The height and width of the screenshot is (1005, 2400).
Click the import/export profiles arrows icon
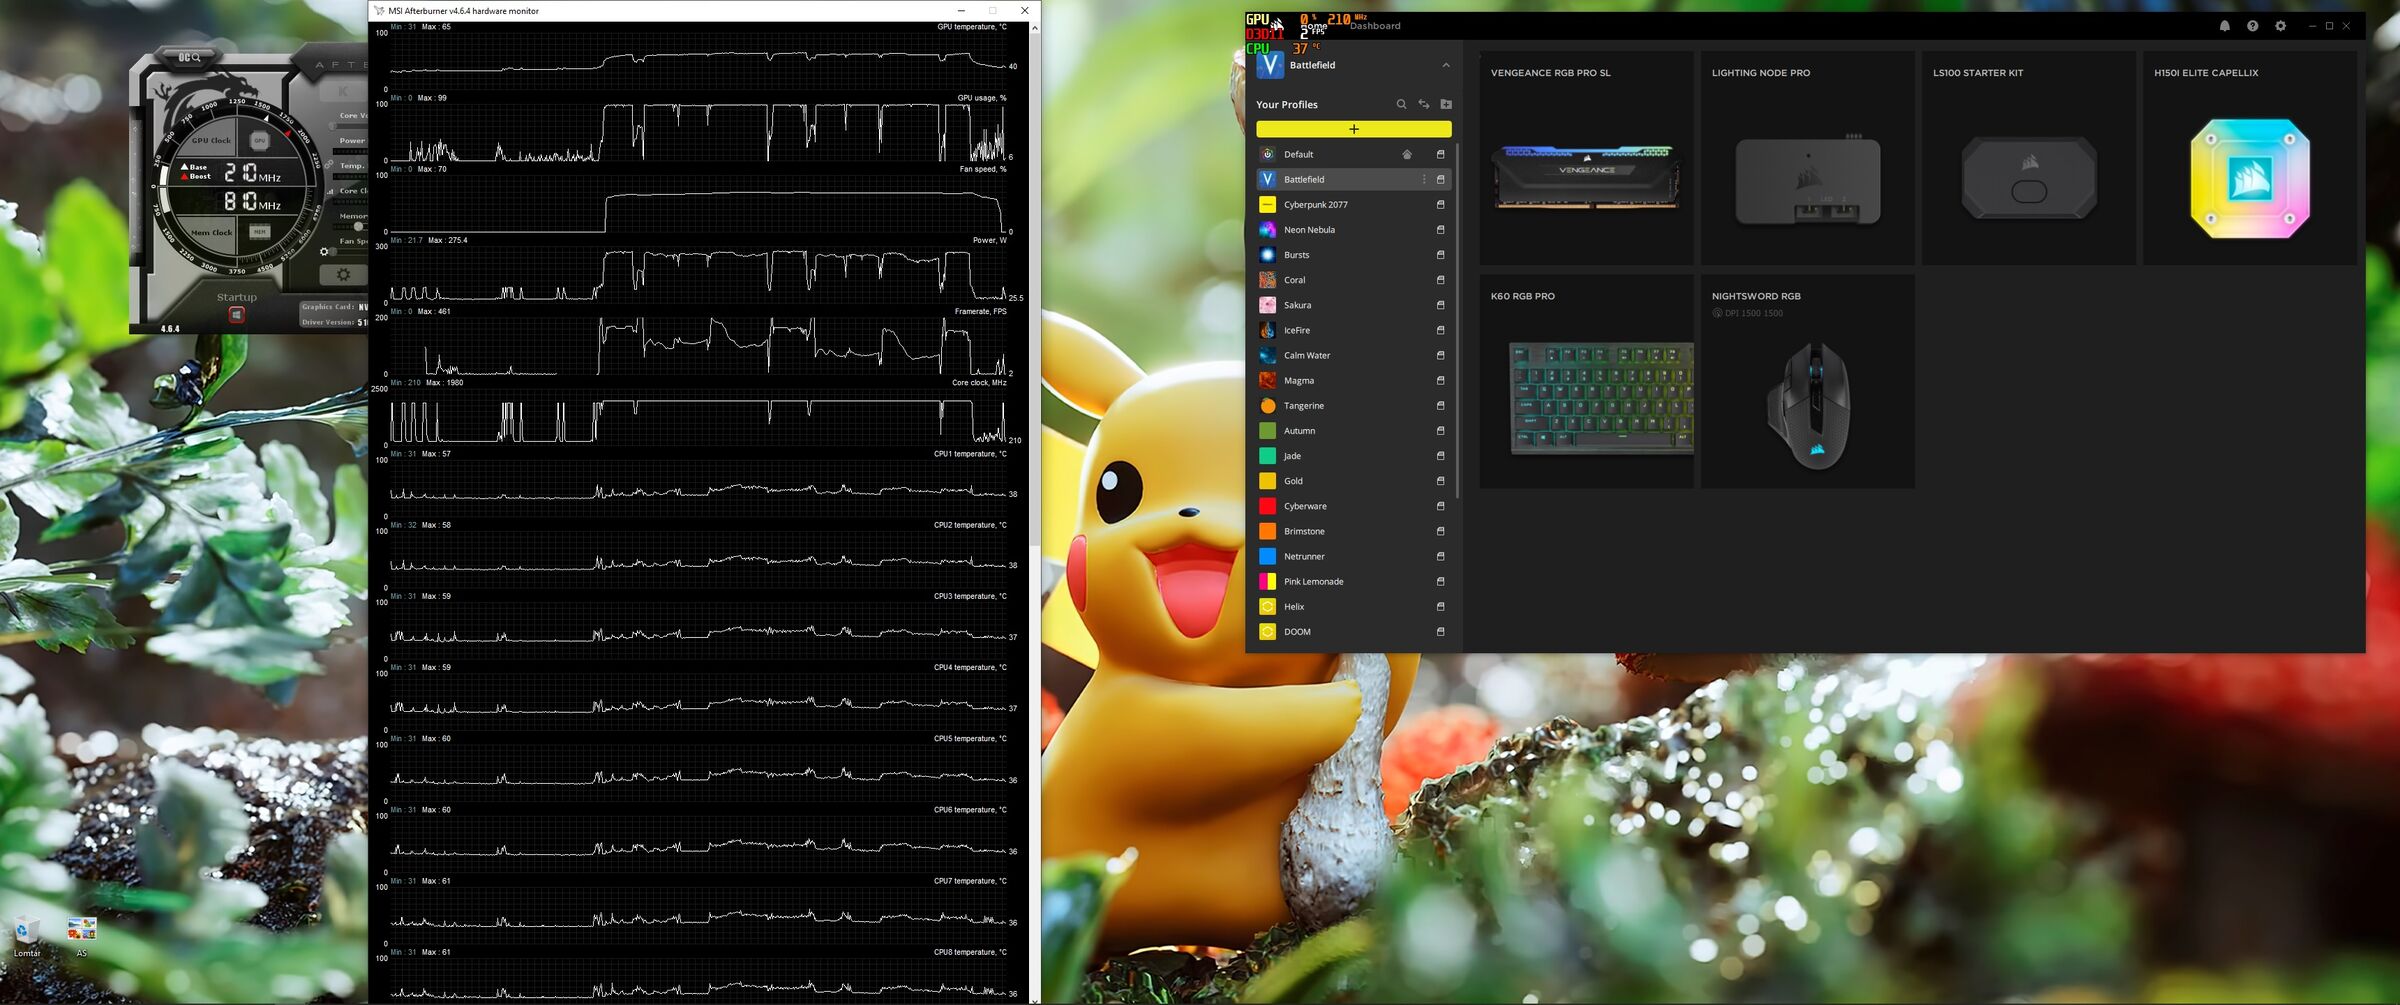pos(1424,104)
